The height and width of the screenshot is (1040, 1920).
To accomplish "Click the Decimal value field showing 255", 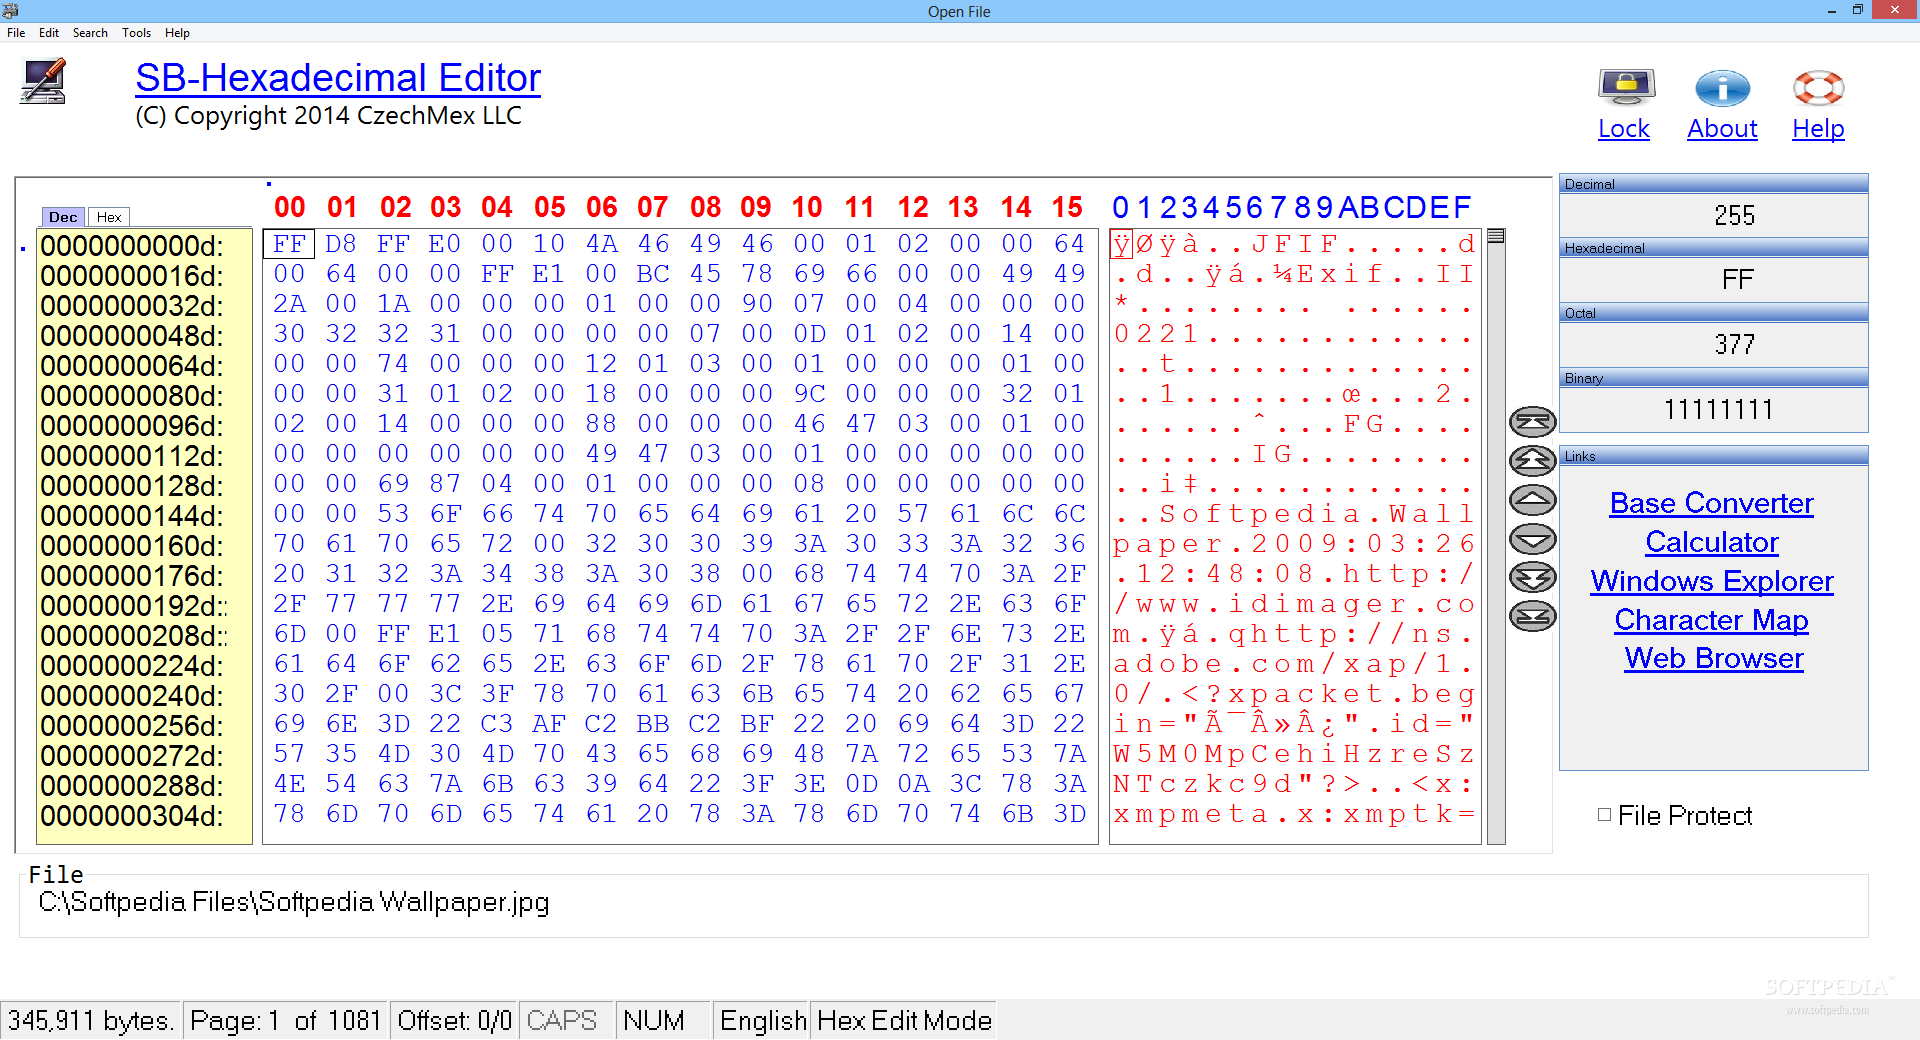I will (x=1714, y=215).
